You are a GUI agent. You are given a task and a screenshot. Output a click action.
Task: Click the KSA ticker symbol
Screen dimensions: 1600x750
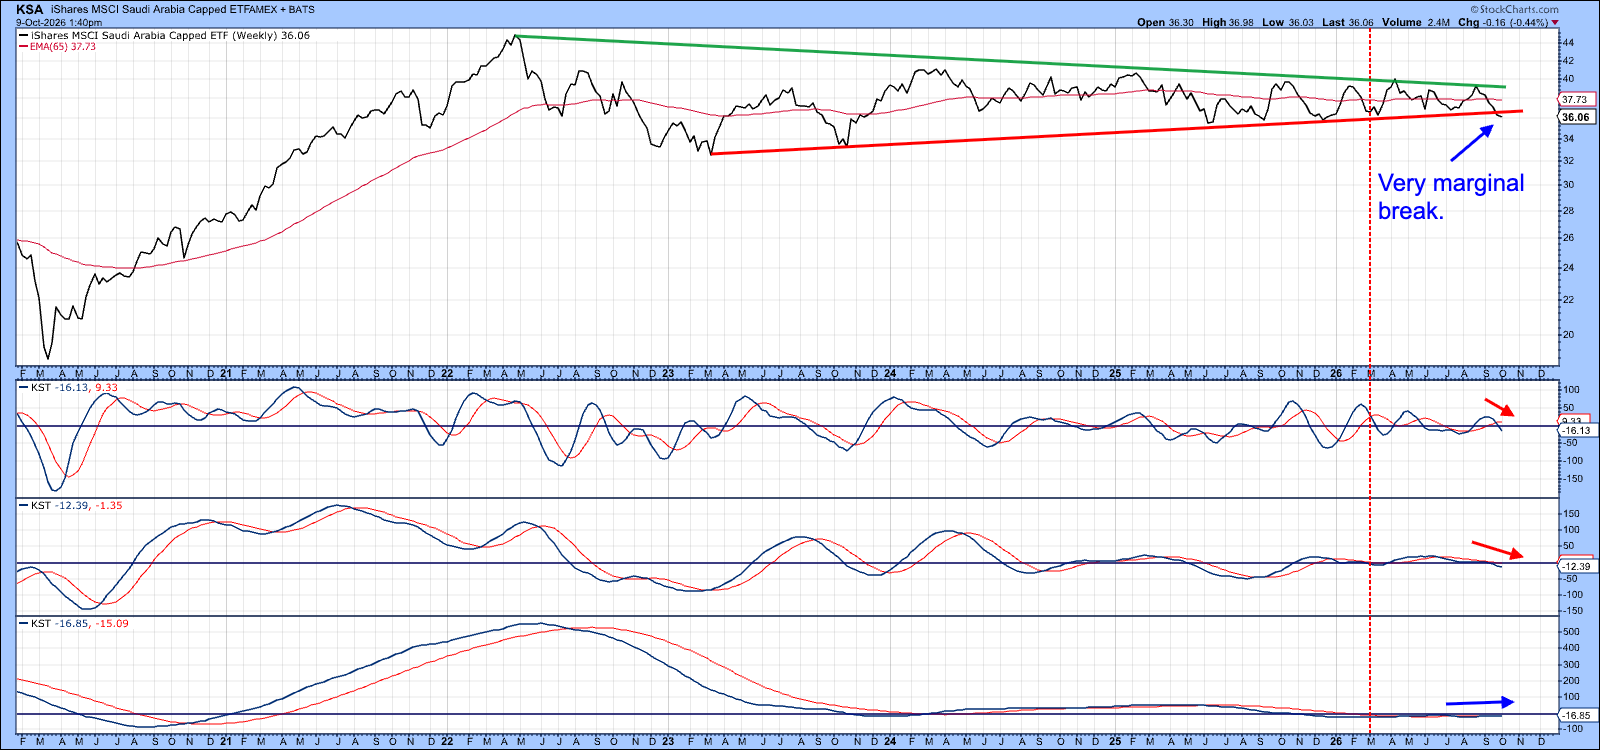[30, 9]
